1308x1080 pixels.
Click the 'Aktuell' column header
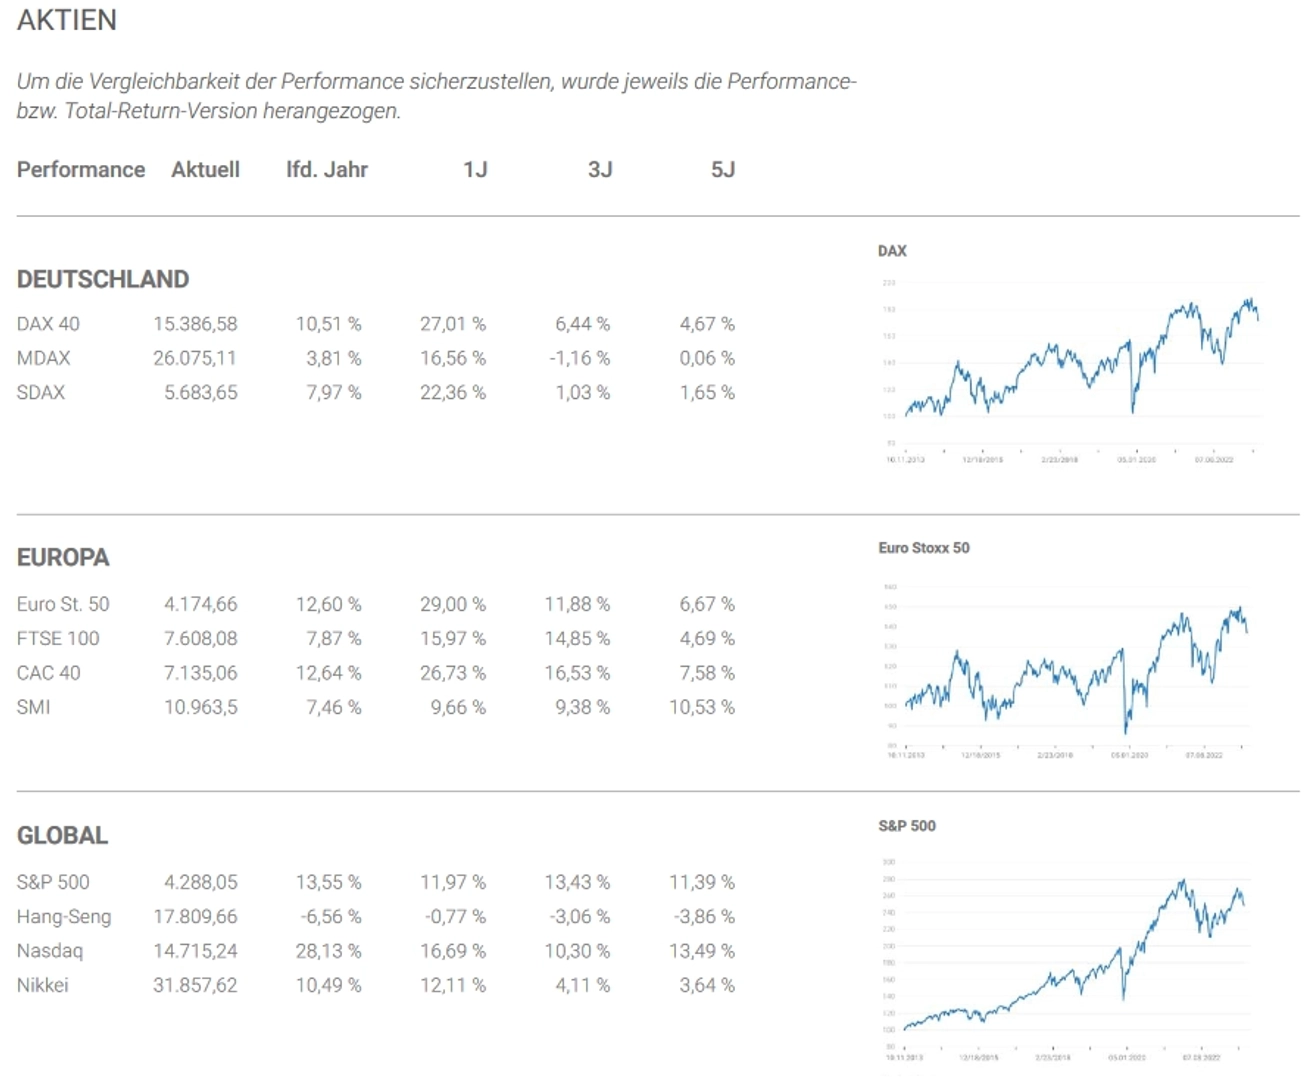pos(205,170)
